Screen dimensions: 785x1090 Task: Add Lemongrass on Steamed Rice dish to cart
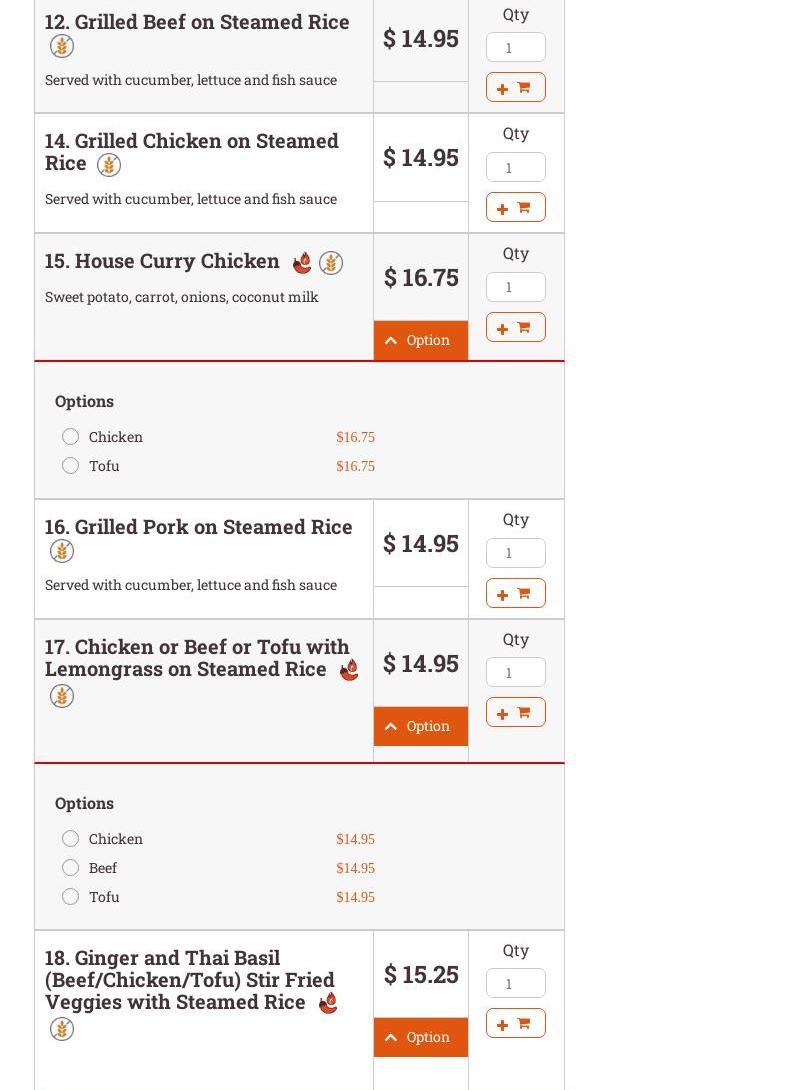point(515,712)
